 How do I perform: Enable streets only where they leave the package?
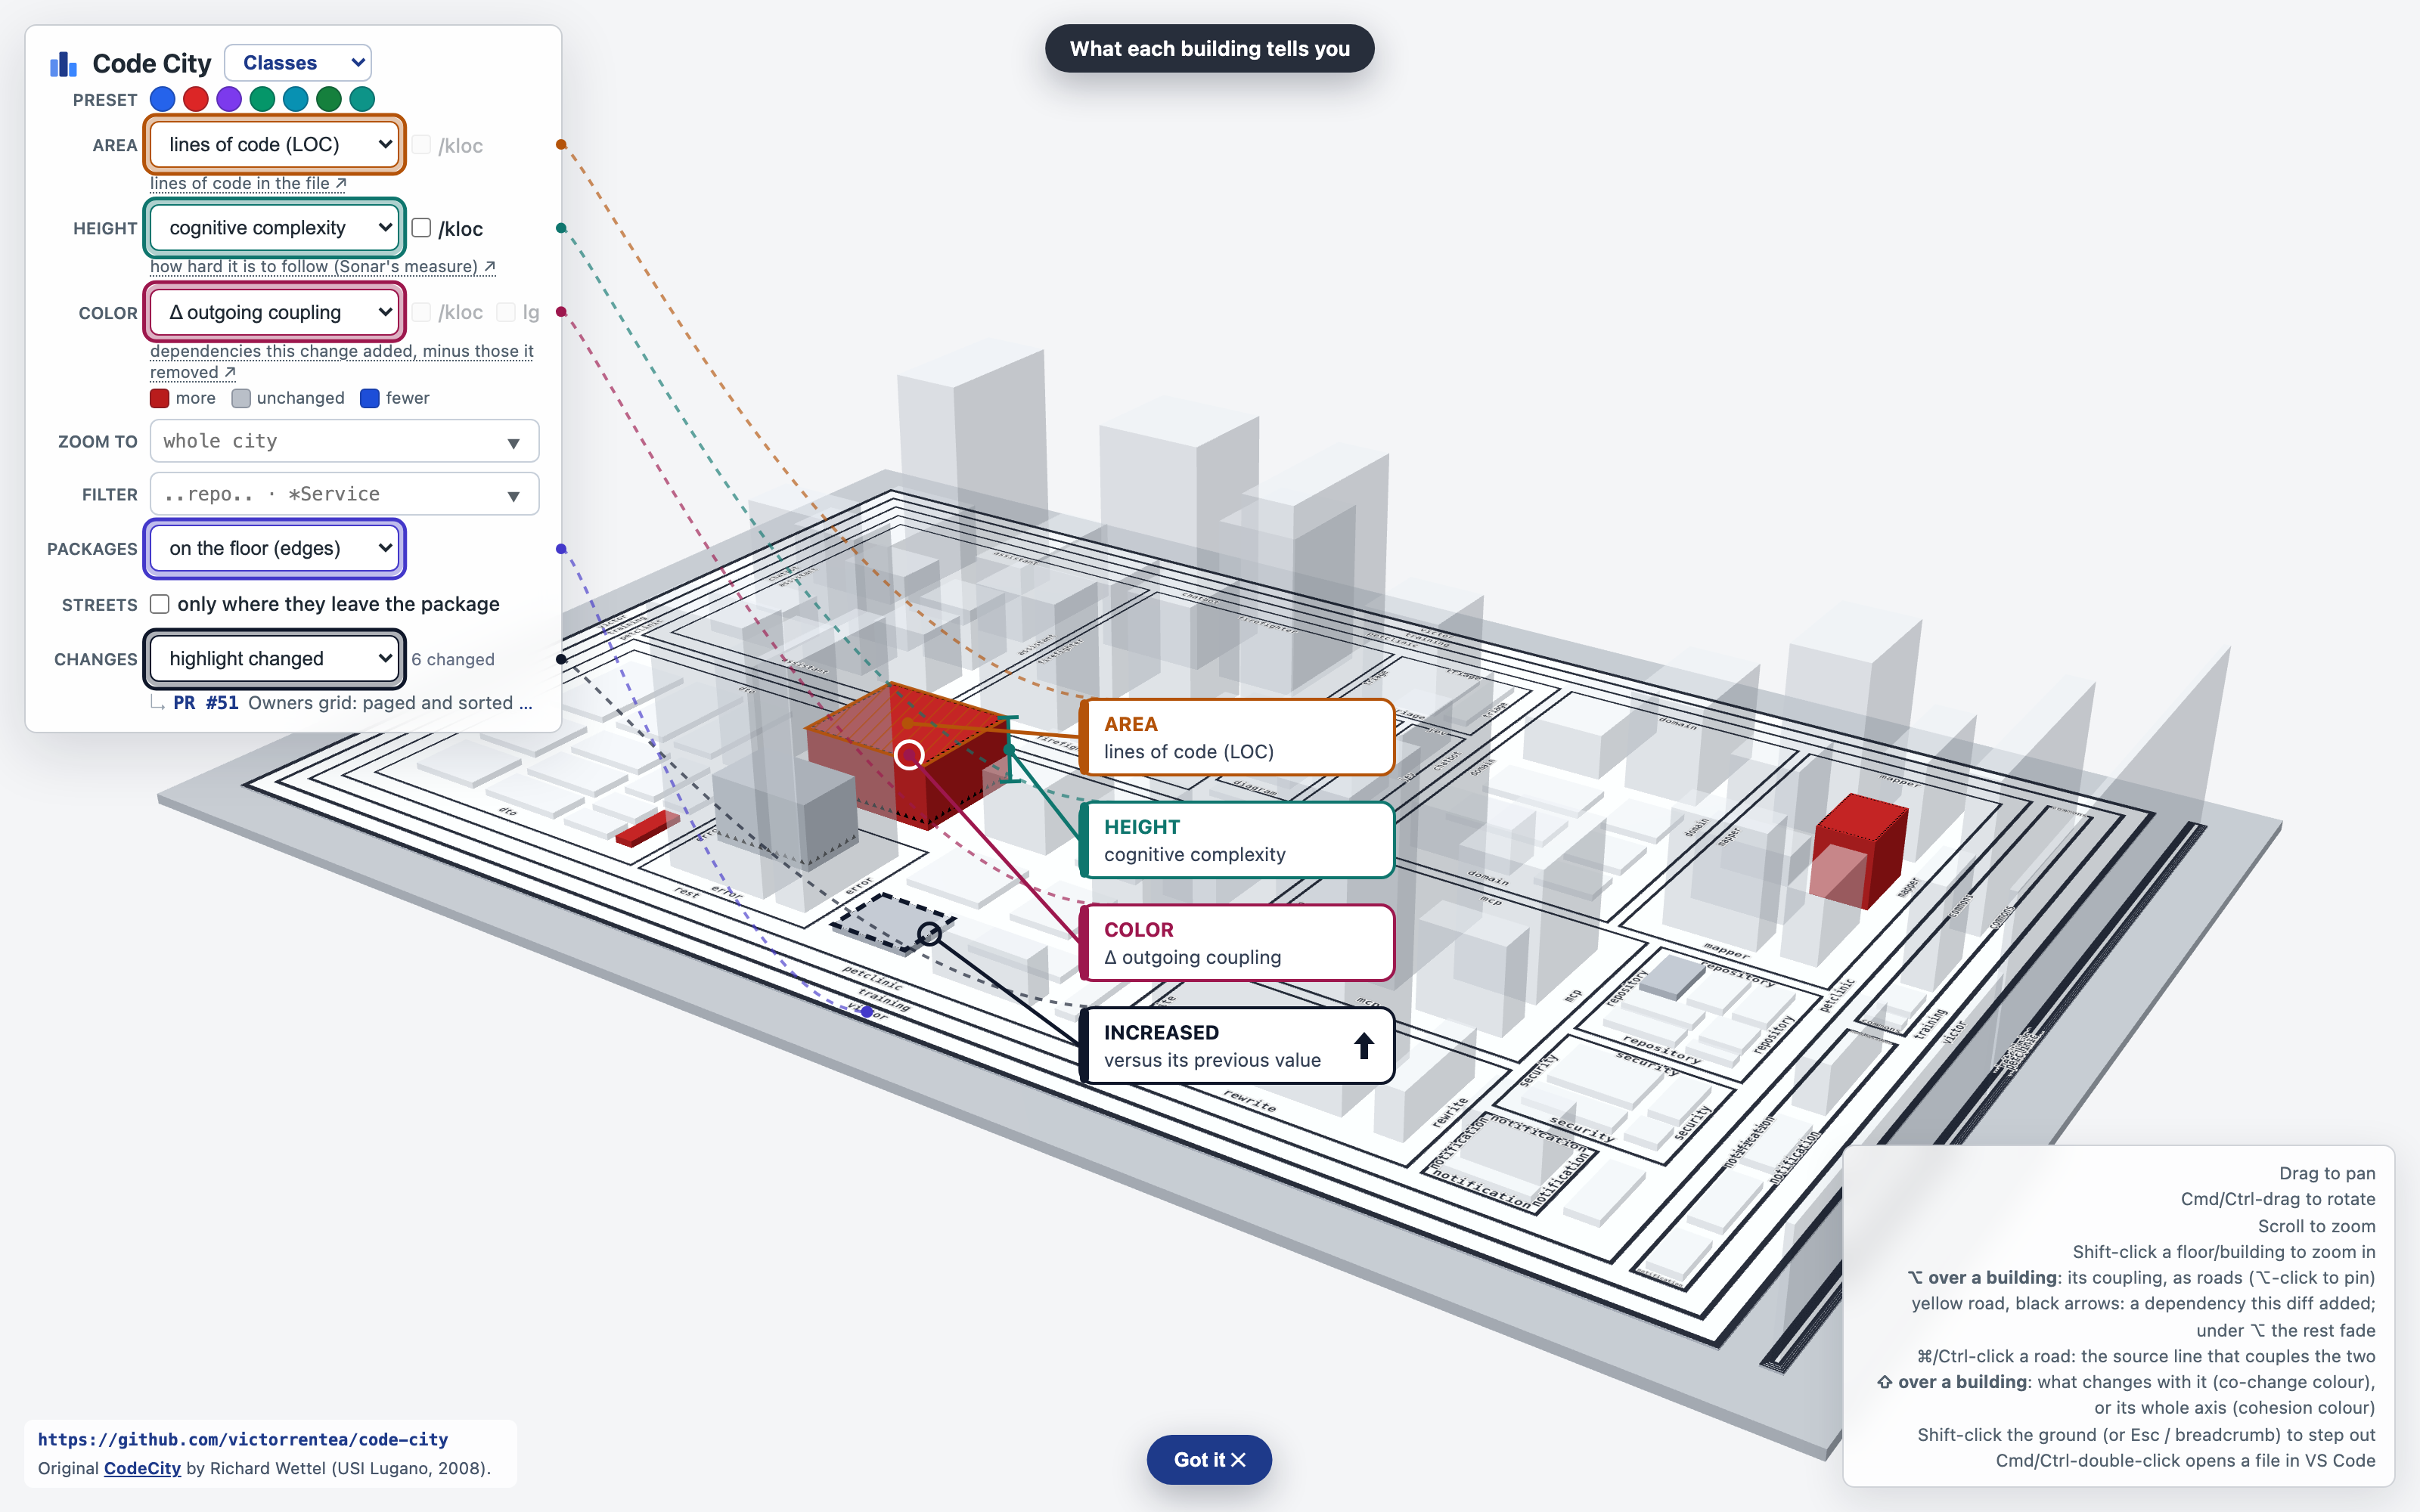click(x=159, y=604)
